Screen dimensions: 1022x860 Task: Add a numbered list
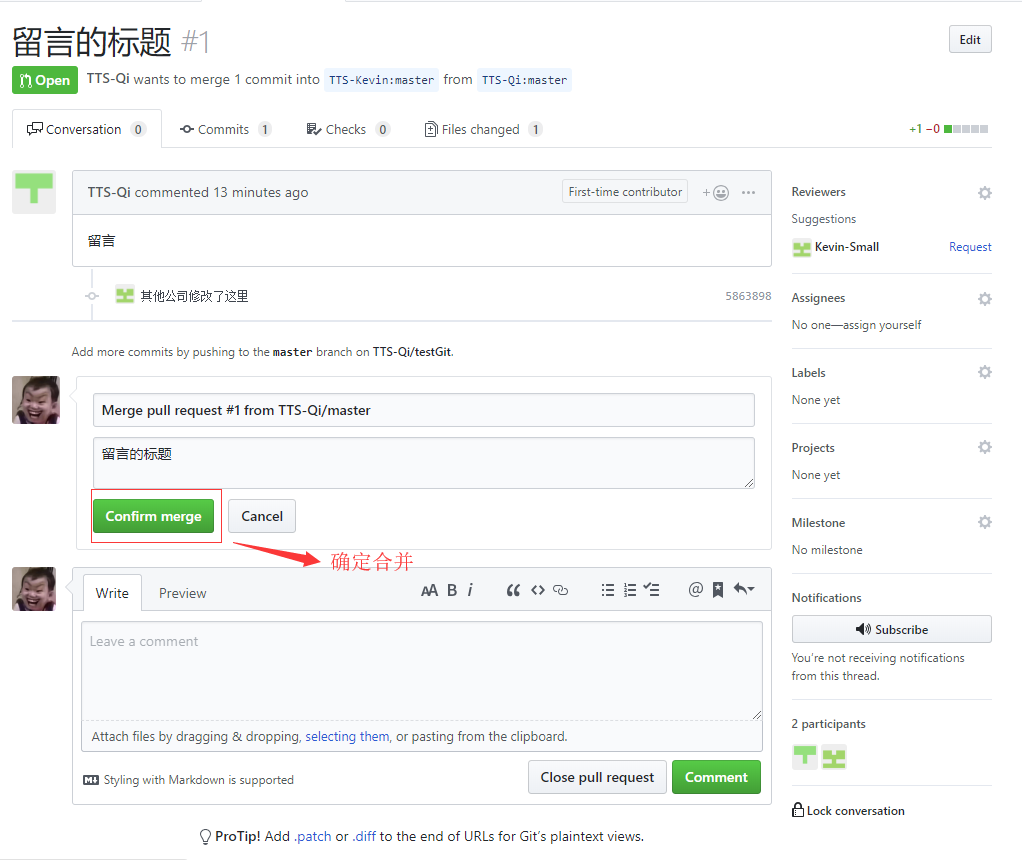click(x=630, y=591)
